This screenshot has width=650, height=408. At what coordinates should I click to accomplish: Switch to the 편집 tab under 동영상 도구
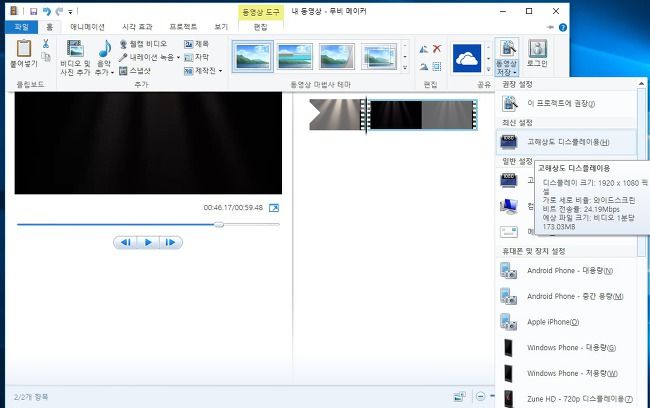pyautogui.click(x=260, y=27)
